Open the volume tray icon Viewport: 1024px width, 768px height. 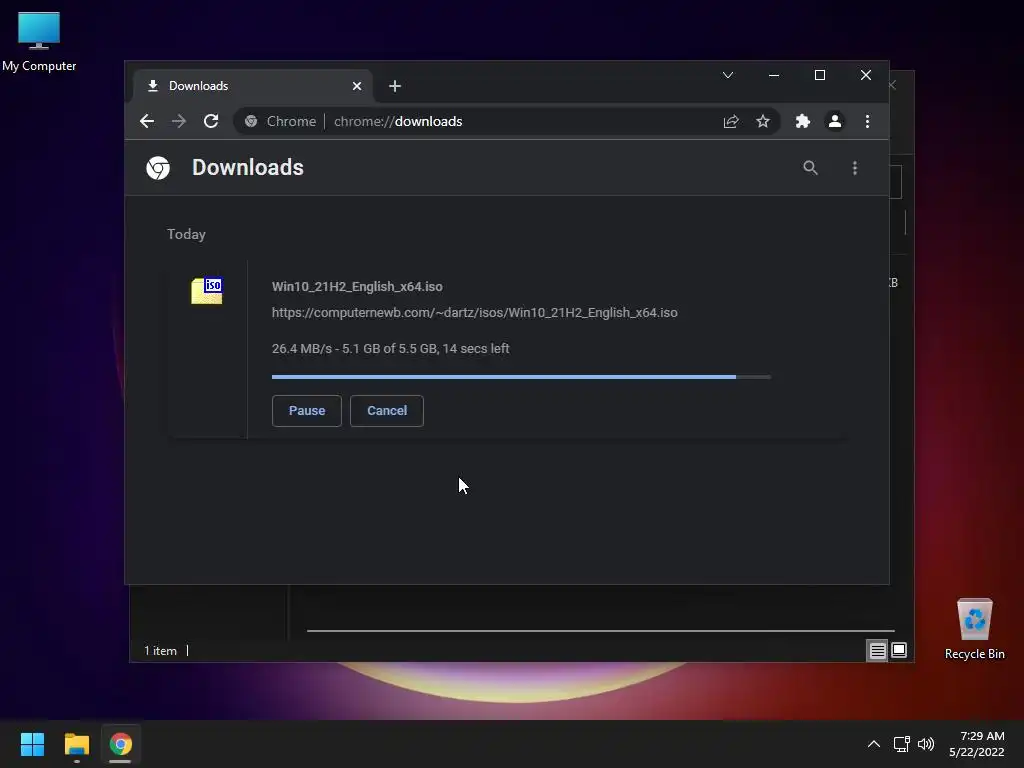[926, 744]
